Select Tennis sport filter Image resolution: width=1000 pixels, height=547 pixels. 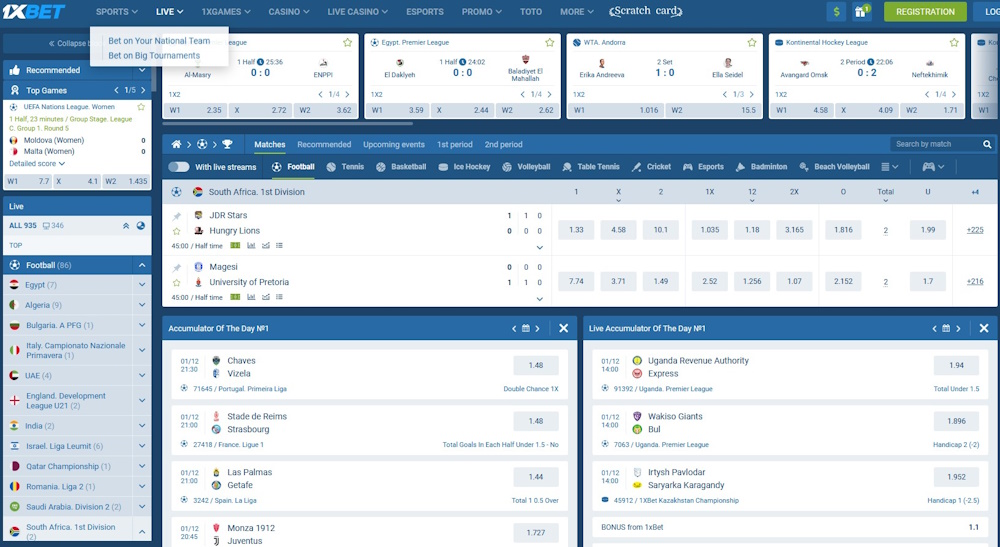pyautogui.click(x=345, y=167)
